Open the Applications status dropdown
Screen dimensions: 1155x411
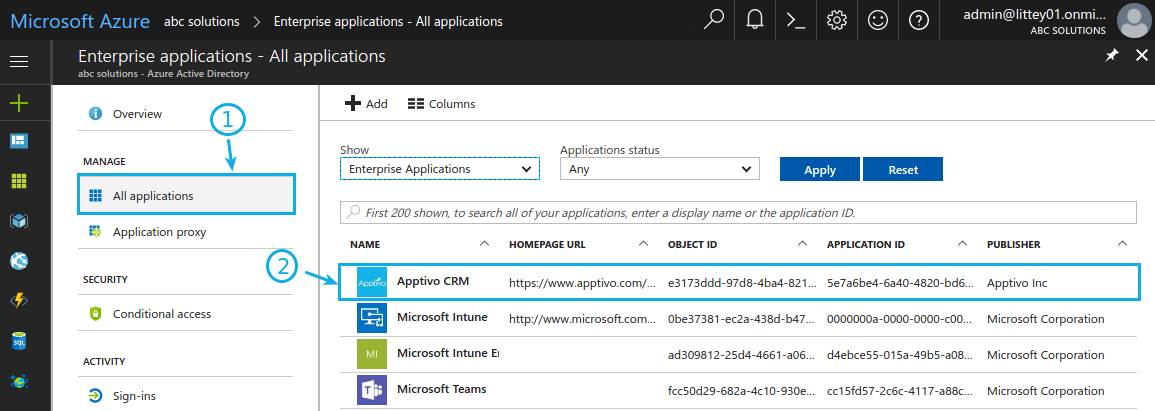click(x=660, y=170)
